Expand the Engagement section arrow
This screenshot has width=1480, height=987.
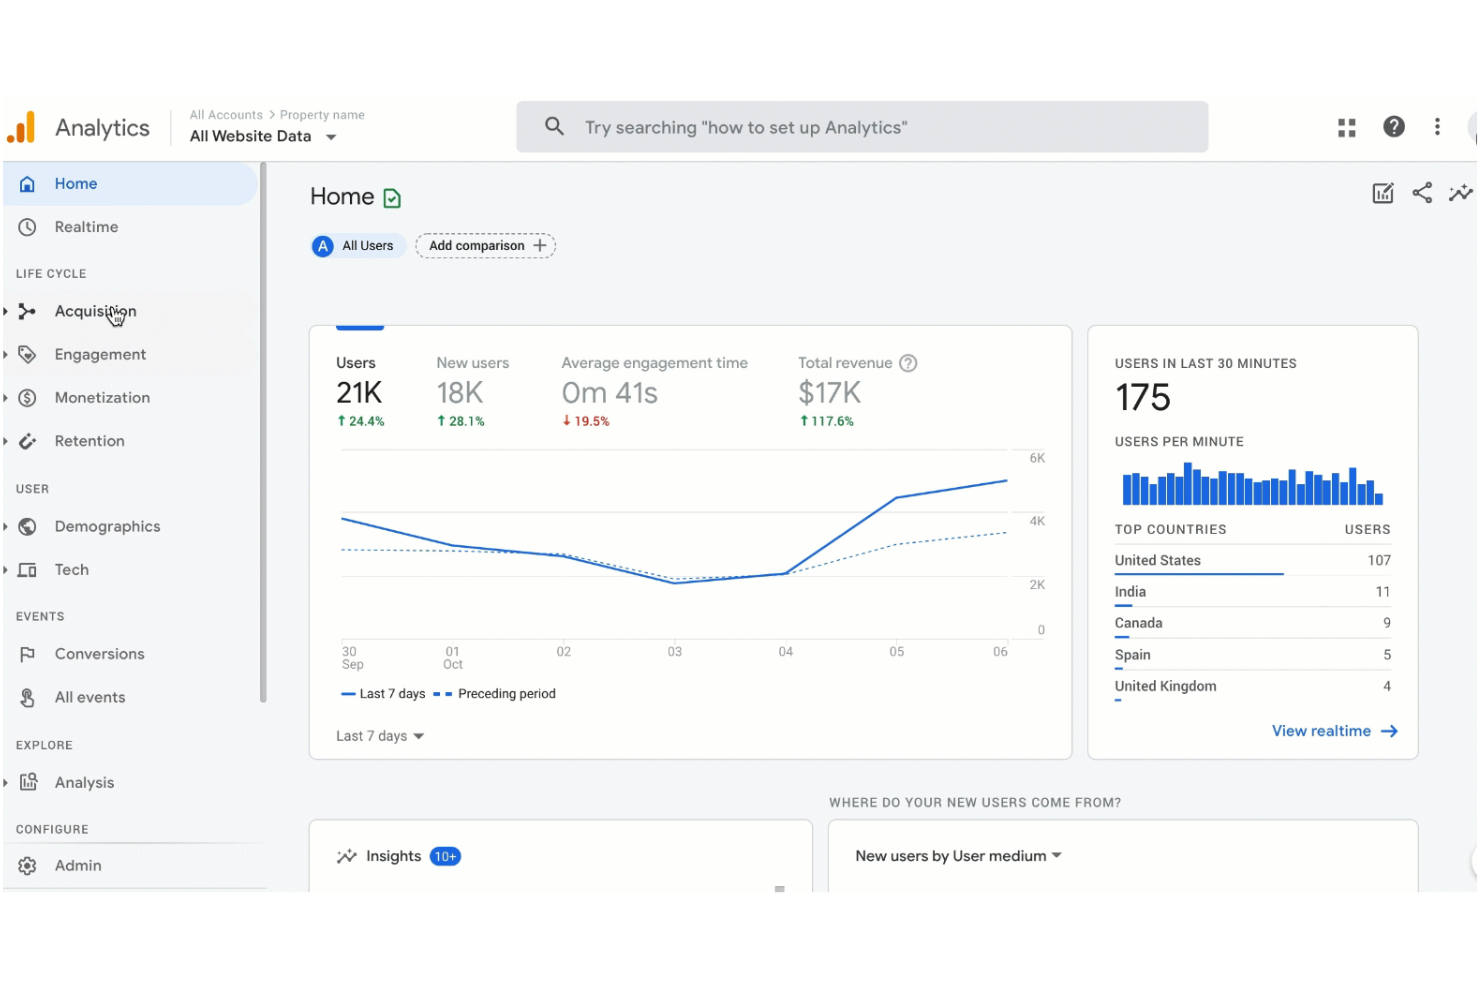(6, 355)
